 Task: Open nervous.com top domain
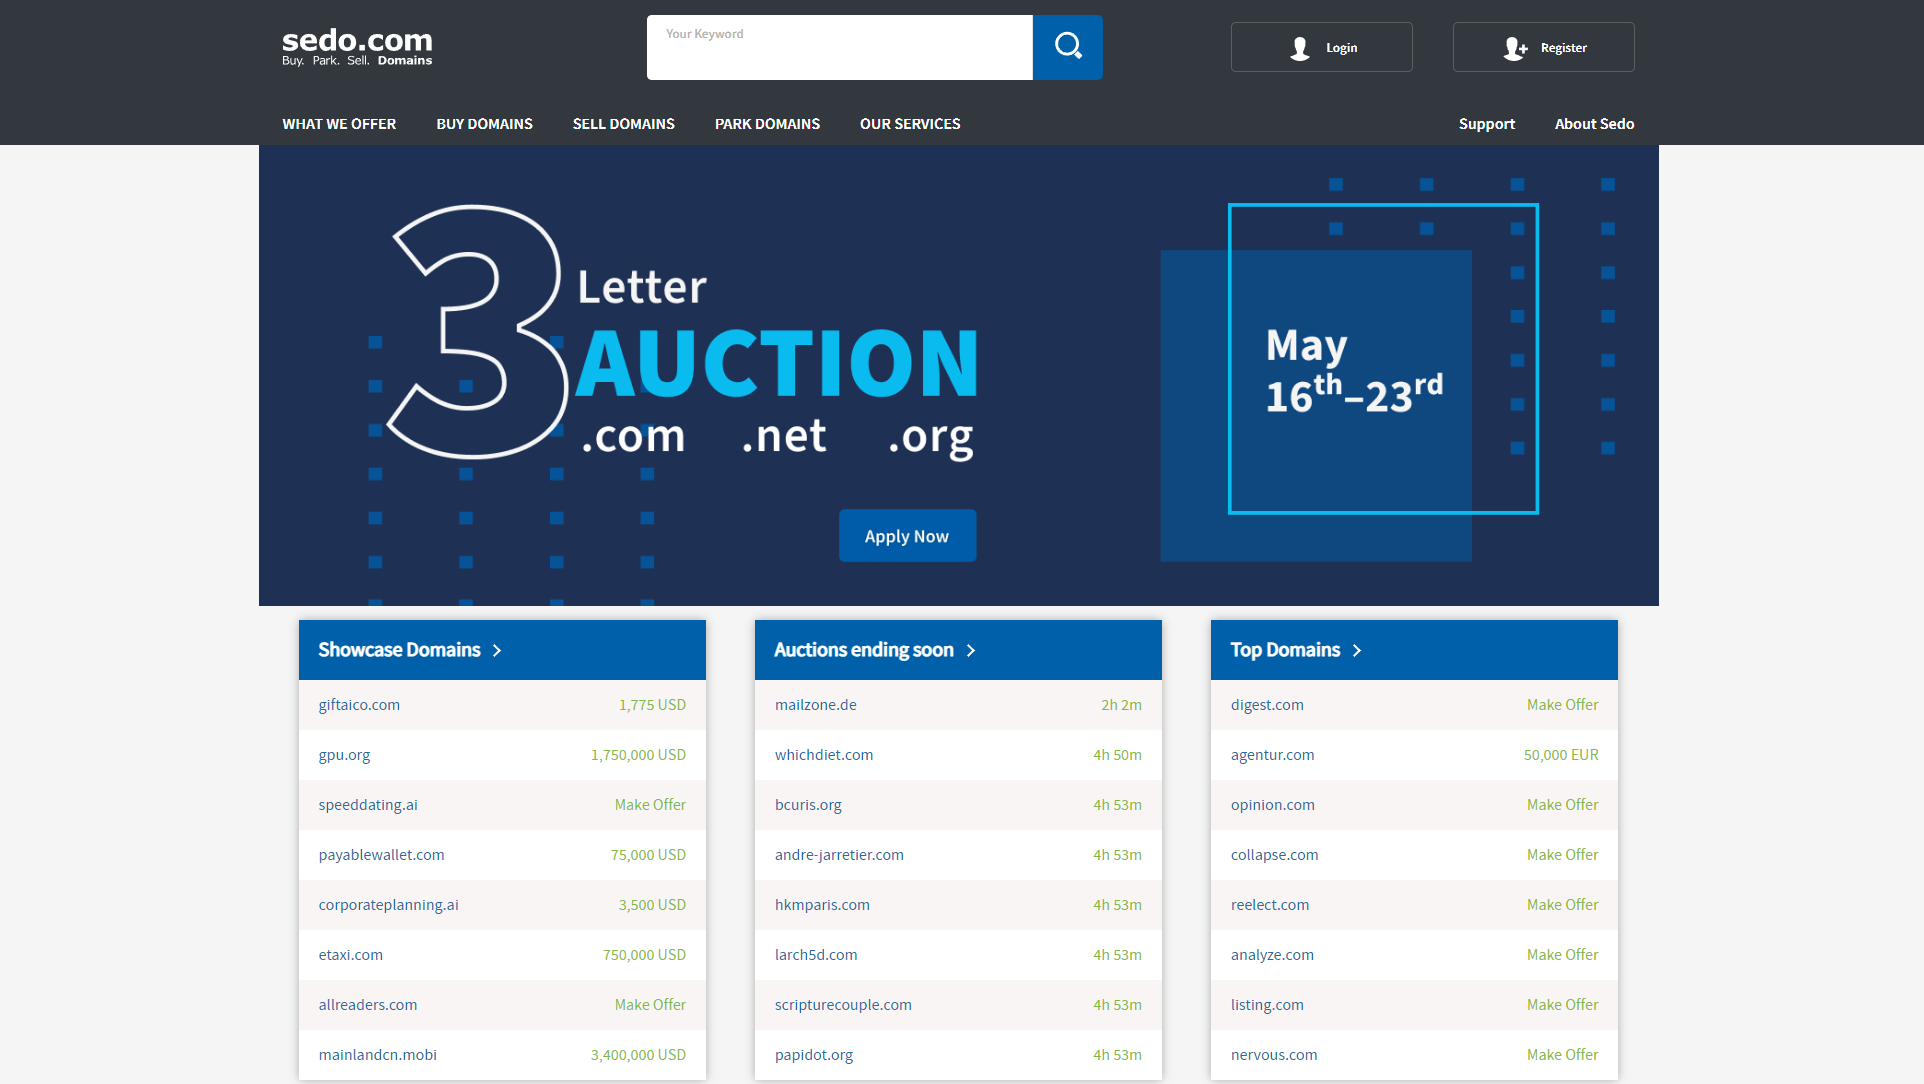[x=1274, y=1055]
